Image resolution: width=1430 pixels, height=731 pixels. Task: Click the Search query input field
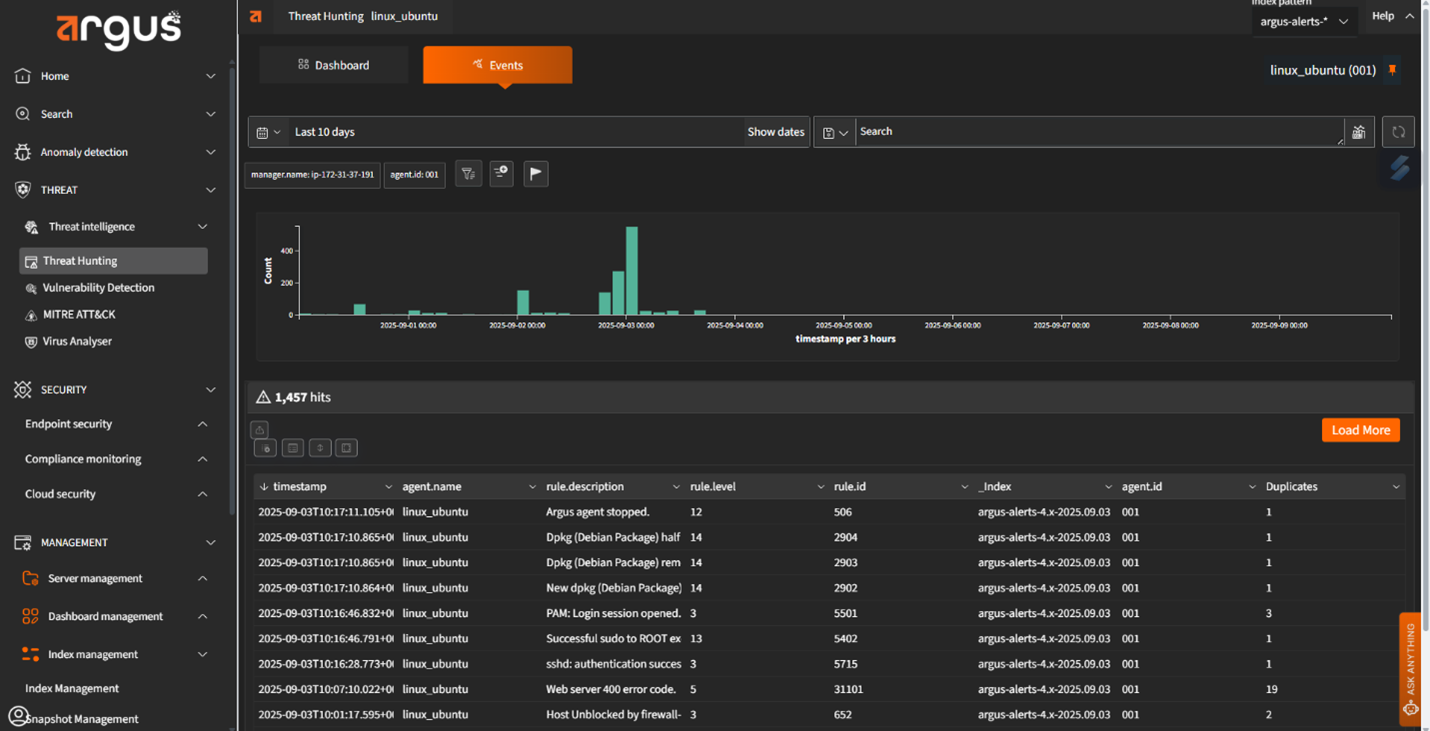[x=1095, y=132]
